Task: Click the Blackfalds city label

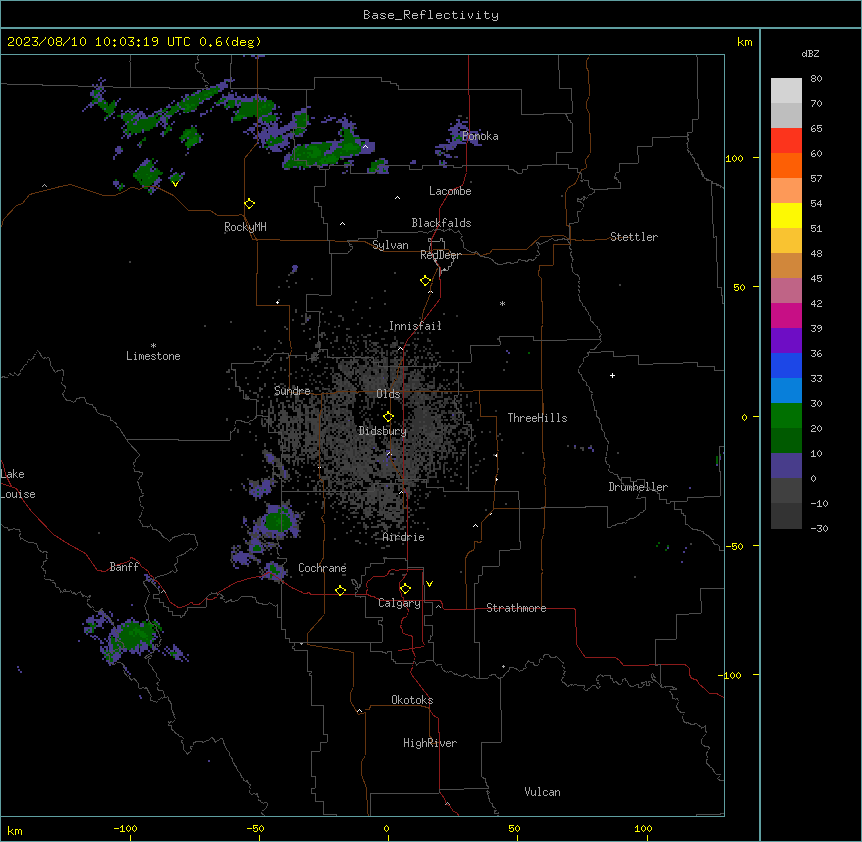Action: pyautogui.click(x=441, y=223)
